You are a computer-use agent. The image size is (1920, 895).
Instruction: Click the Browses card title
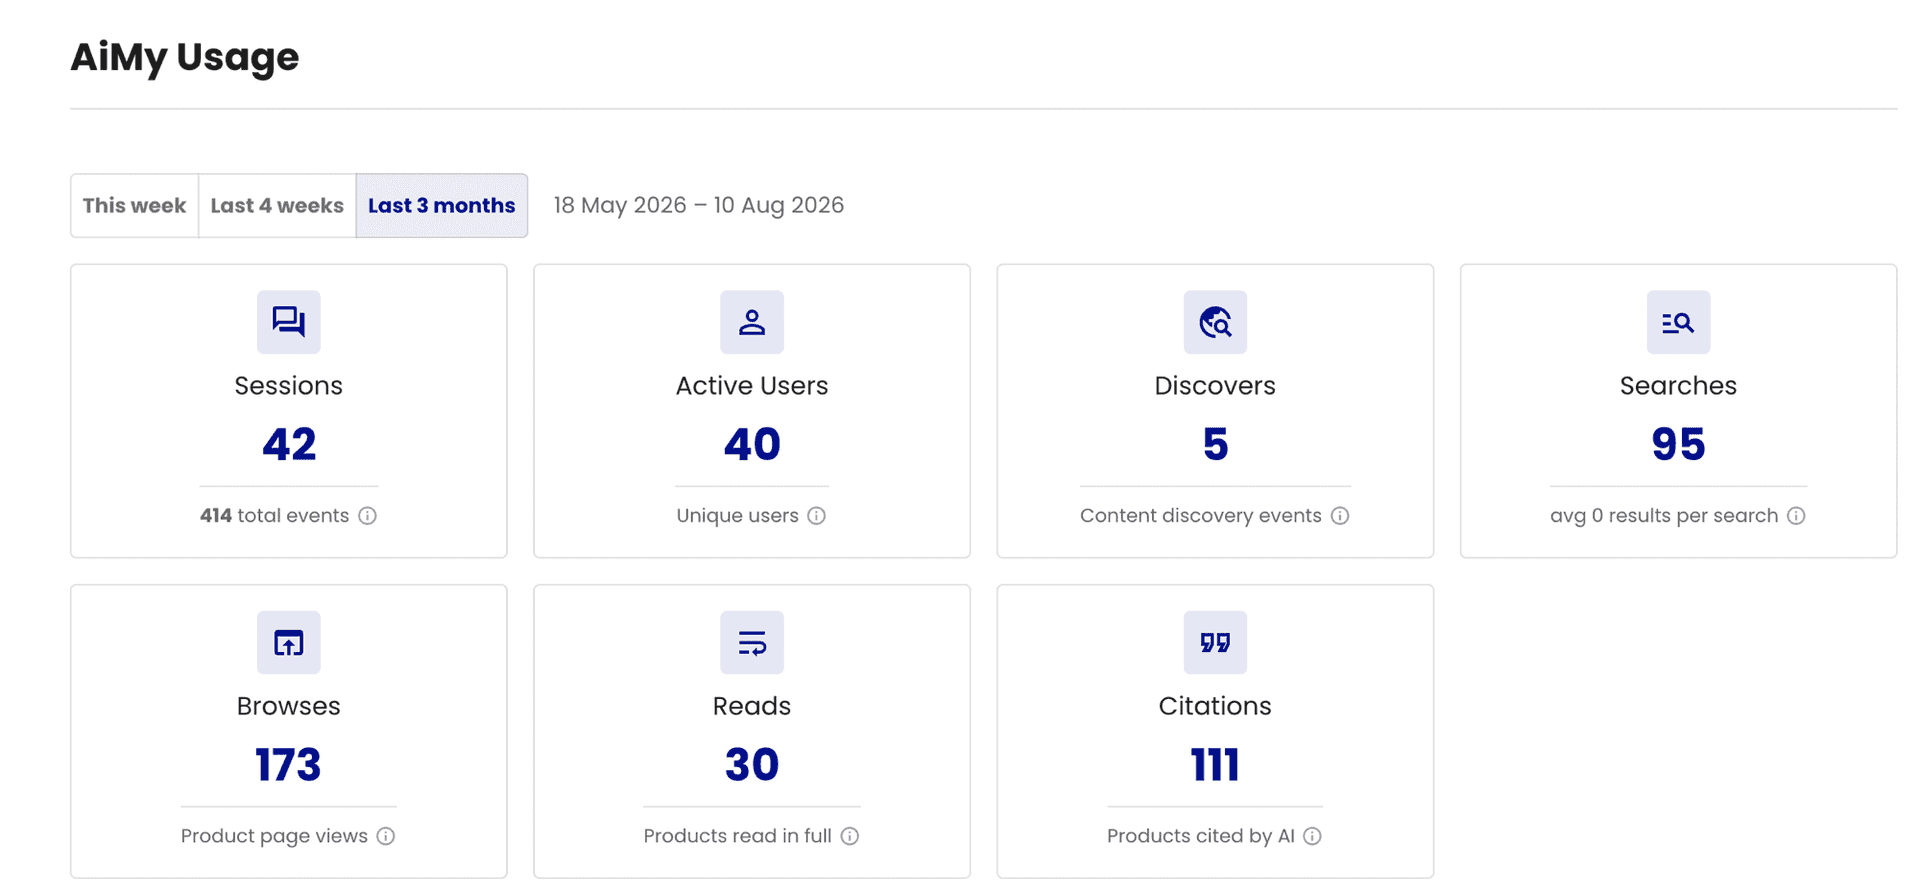(289, 706)
